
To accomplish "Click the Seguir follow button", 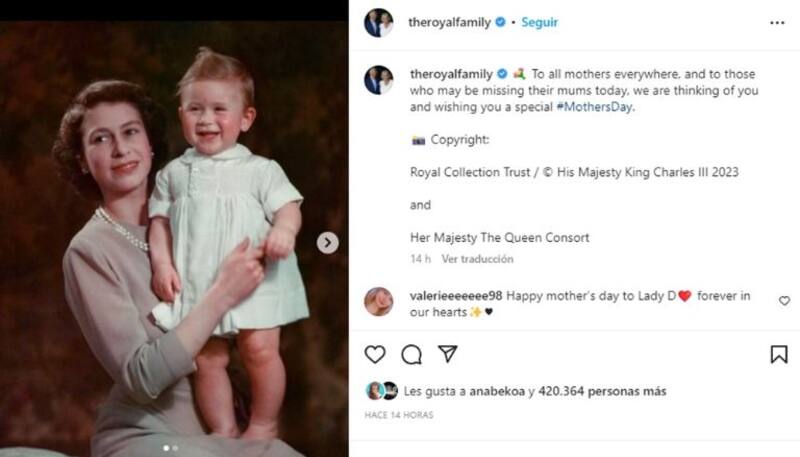I will pyautogui.click(x=539, y=22).
